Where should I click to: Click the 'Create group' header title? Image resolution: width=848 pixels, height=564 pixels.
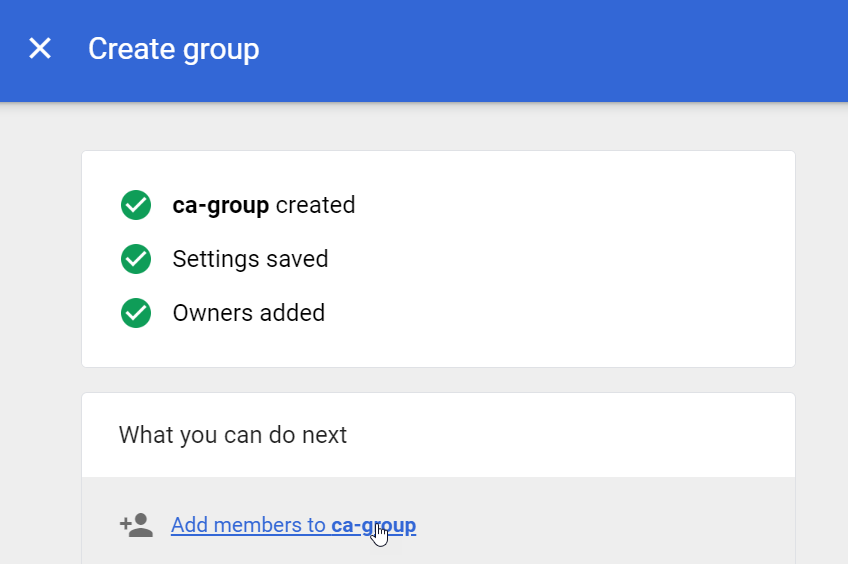point(174,49)
